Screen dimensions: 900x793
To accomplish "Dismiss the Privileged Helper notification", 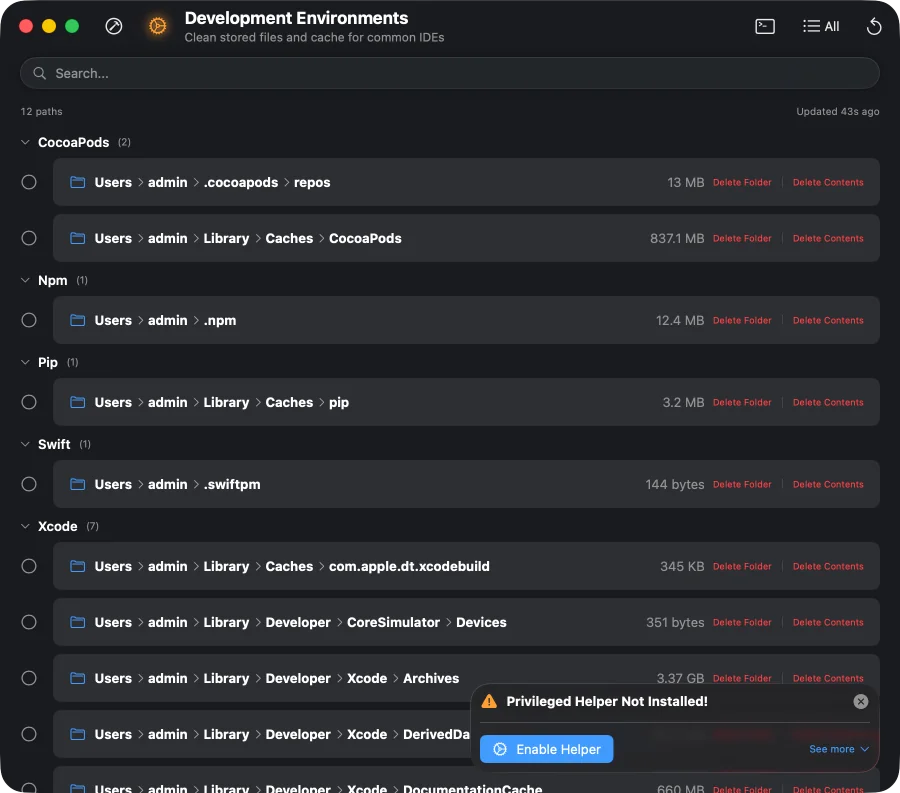I will tap(860, 701).
